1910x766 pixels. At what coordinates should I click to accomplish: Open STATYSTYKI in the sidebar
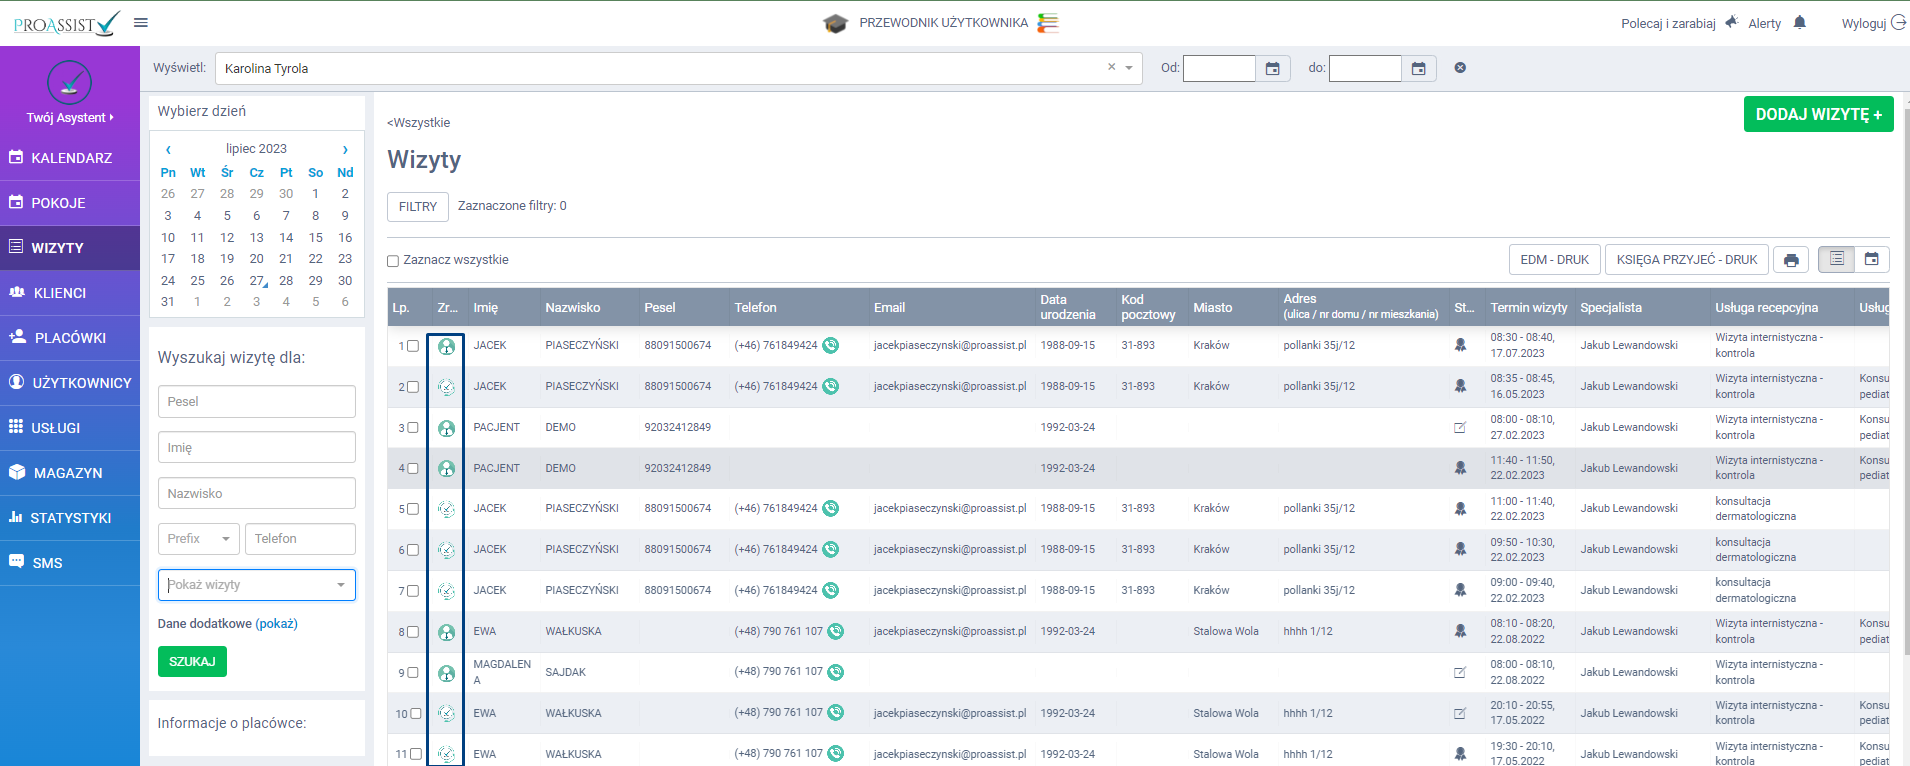70,518
